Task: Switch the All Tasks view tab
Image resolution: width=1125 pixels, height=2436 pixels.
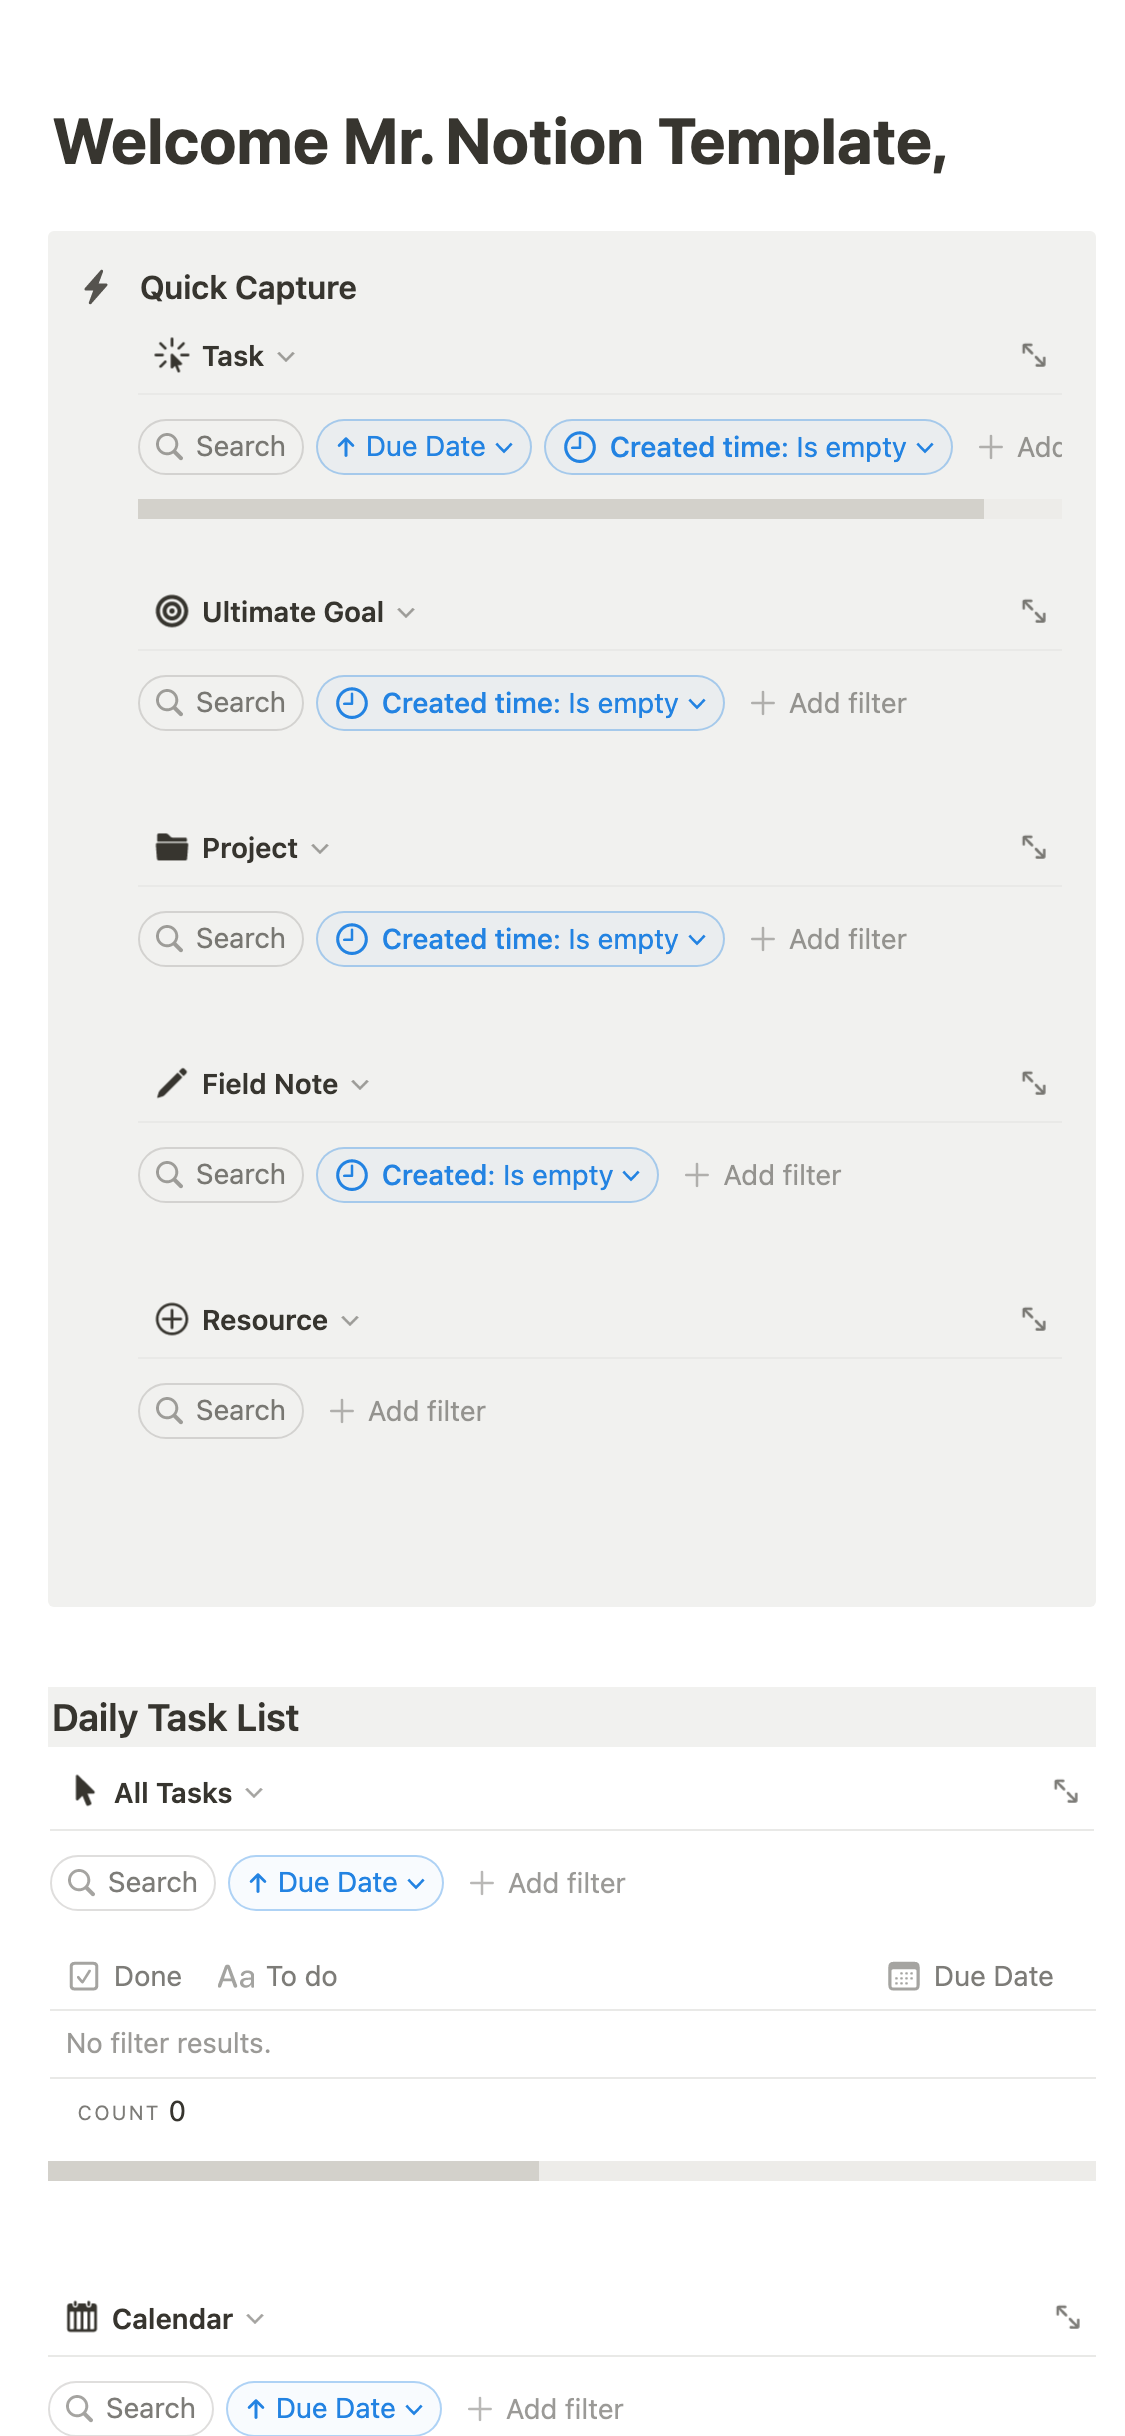Action: tap(170, 1793)
